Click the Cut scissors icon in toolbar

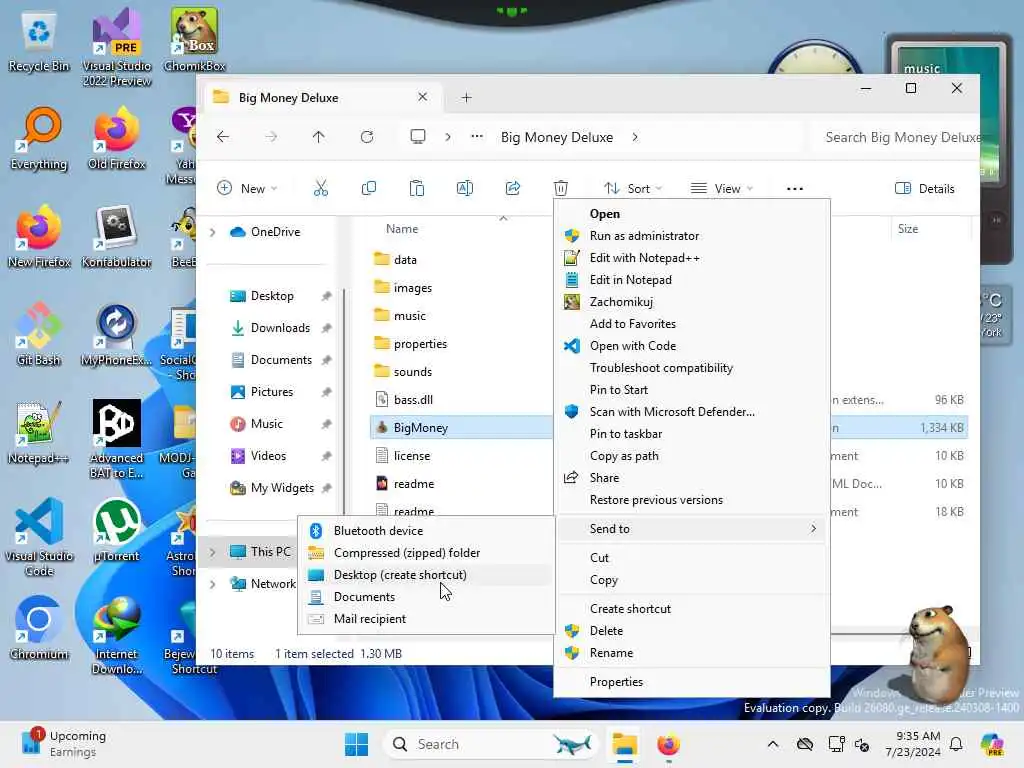click(x=321, y=189)
